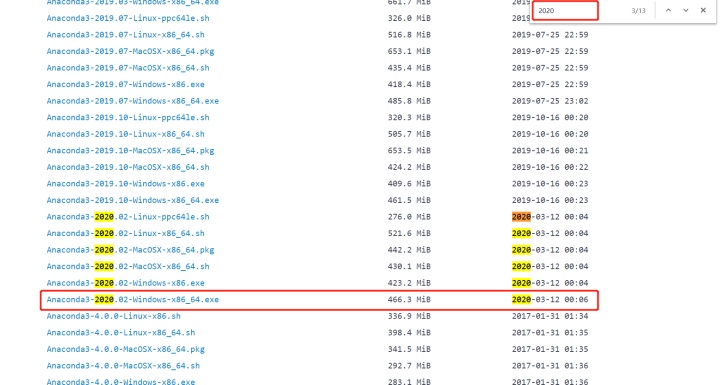Select the 653.1 MiB size value
Screen dimensions: 720x385
pos(409,51)
